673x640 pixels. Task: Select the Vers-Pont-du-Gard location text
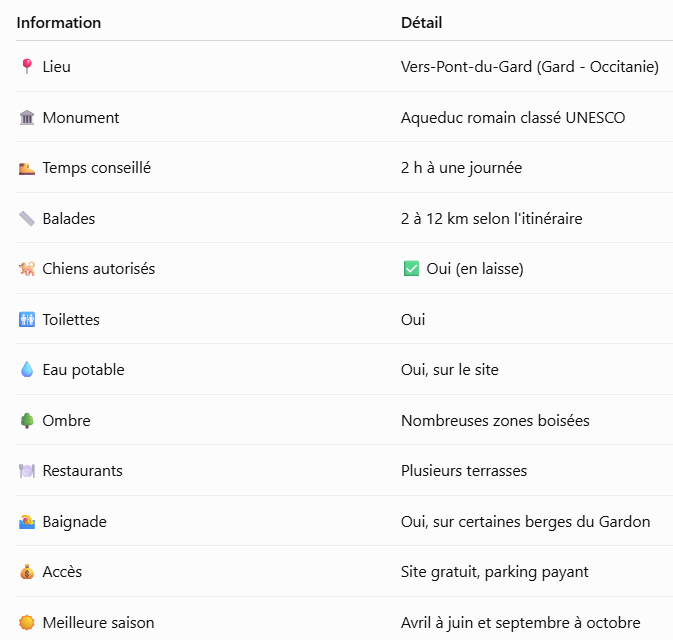[530, 67]
